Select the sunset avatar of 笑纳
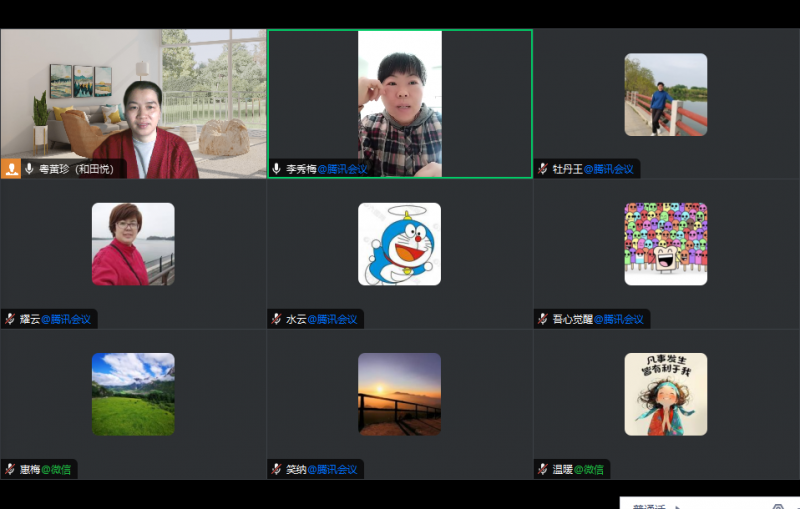The width and height of the screenshot is (800, 509). pos(399,394)
